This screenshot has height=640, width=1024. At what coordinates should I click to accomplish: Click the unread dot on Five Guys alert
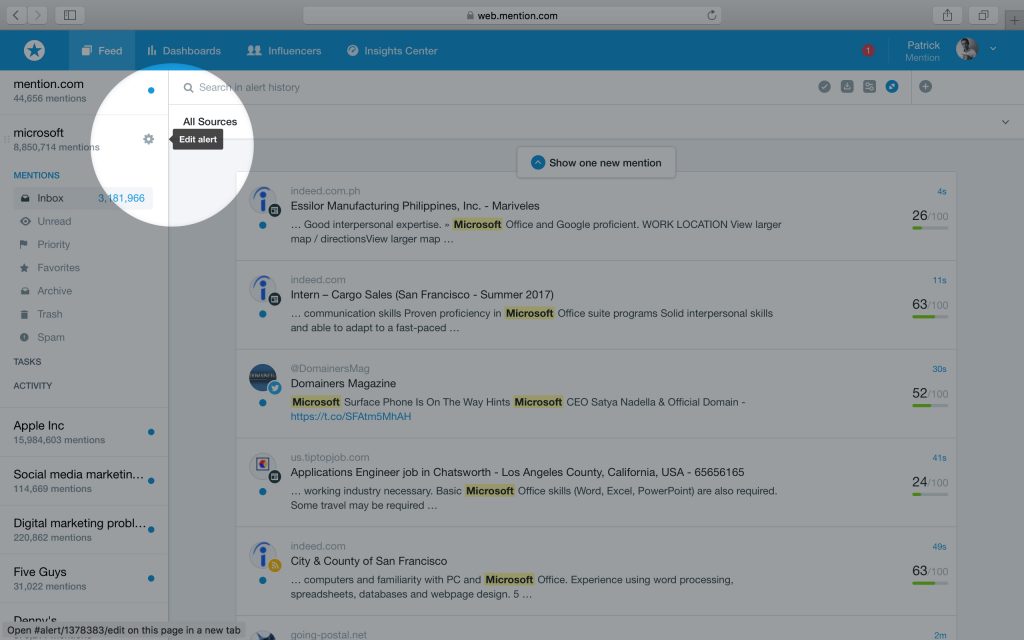pos(151,579)
